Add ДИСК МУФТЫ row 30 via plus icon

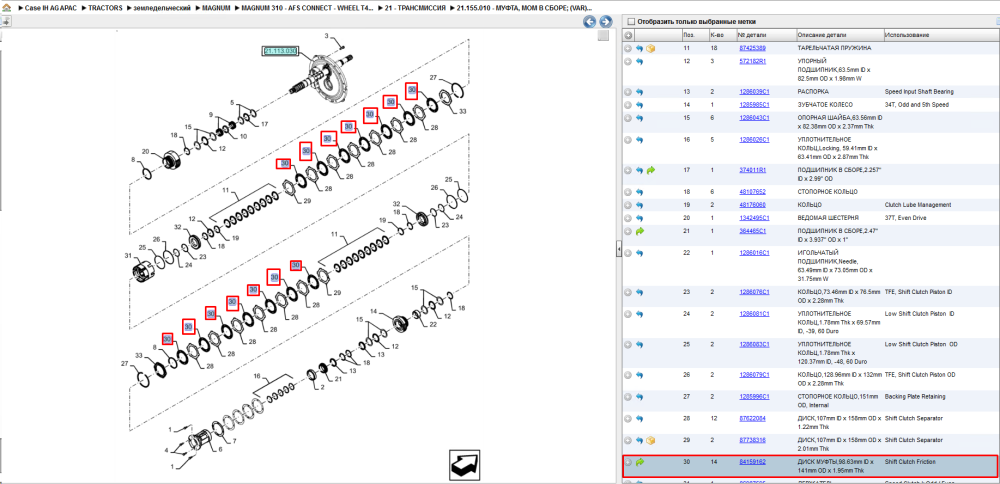(628, 462)
